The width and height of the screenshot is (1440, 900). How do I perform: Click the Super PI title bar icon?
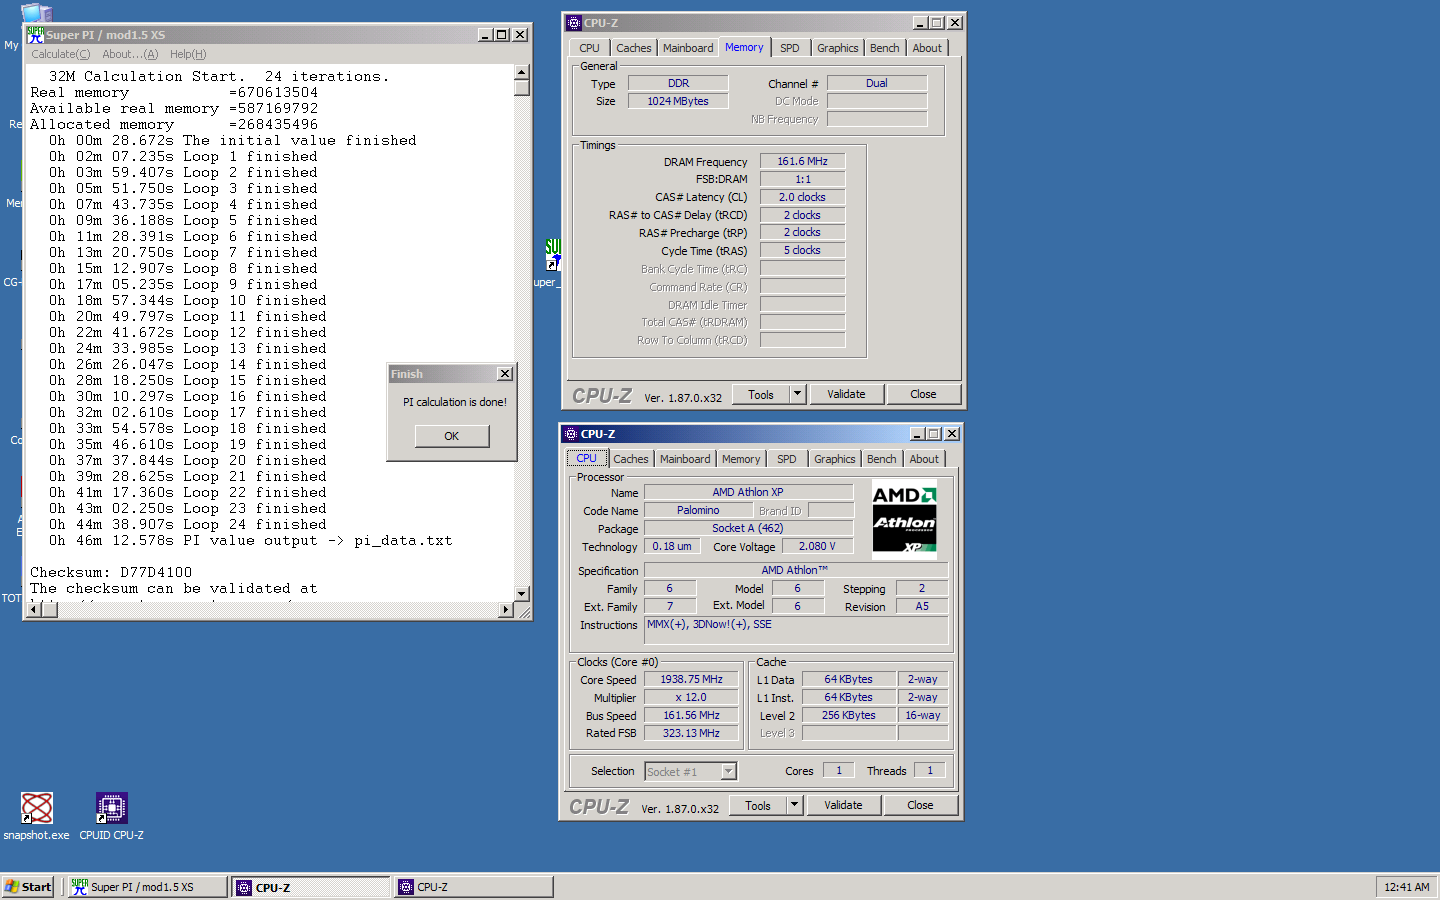(35, 35)
